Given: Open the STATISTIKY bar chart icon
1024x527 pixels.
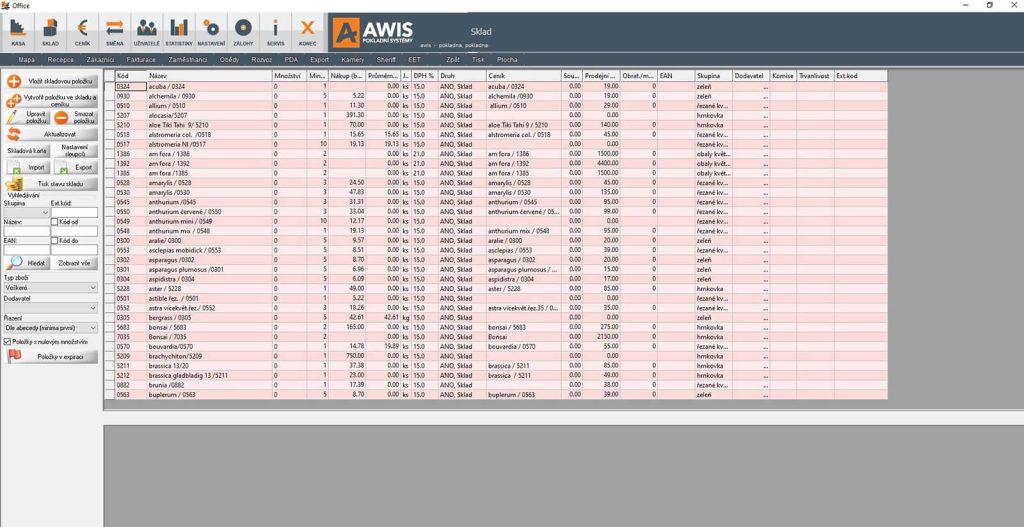Looking at the screenshot, I should pos(179,31).
